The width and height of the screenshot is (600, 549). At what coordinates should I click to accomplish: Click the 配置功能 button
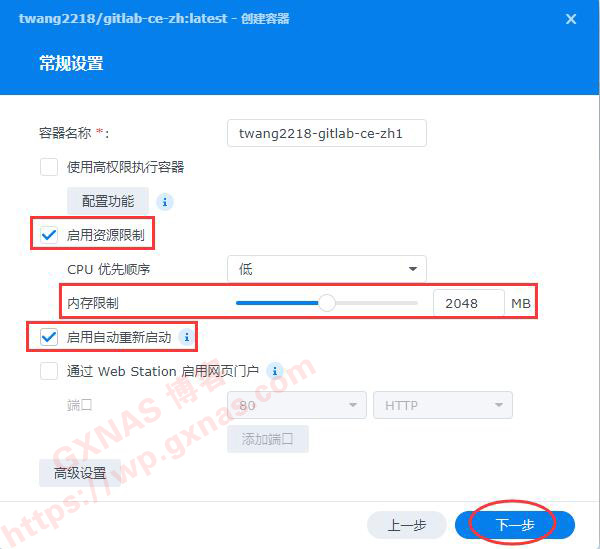click(108, 201)
